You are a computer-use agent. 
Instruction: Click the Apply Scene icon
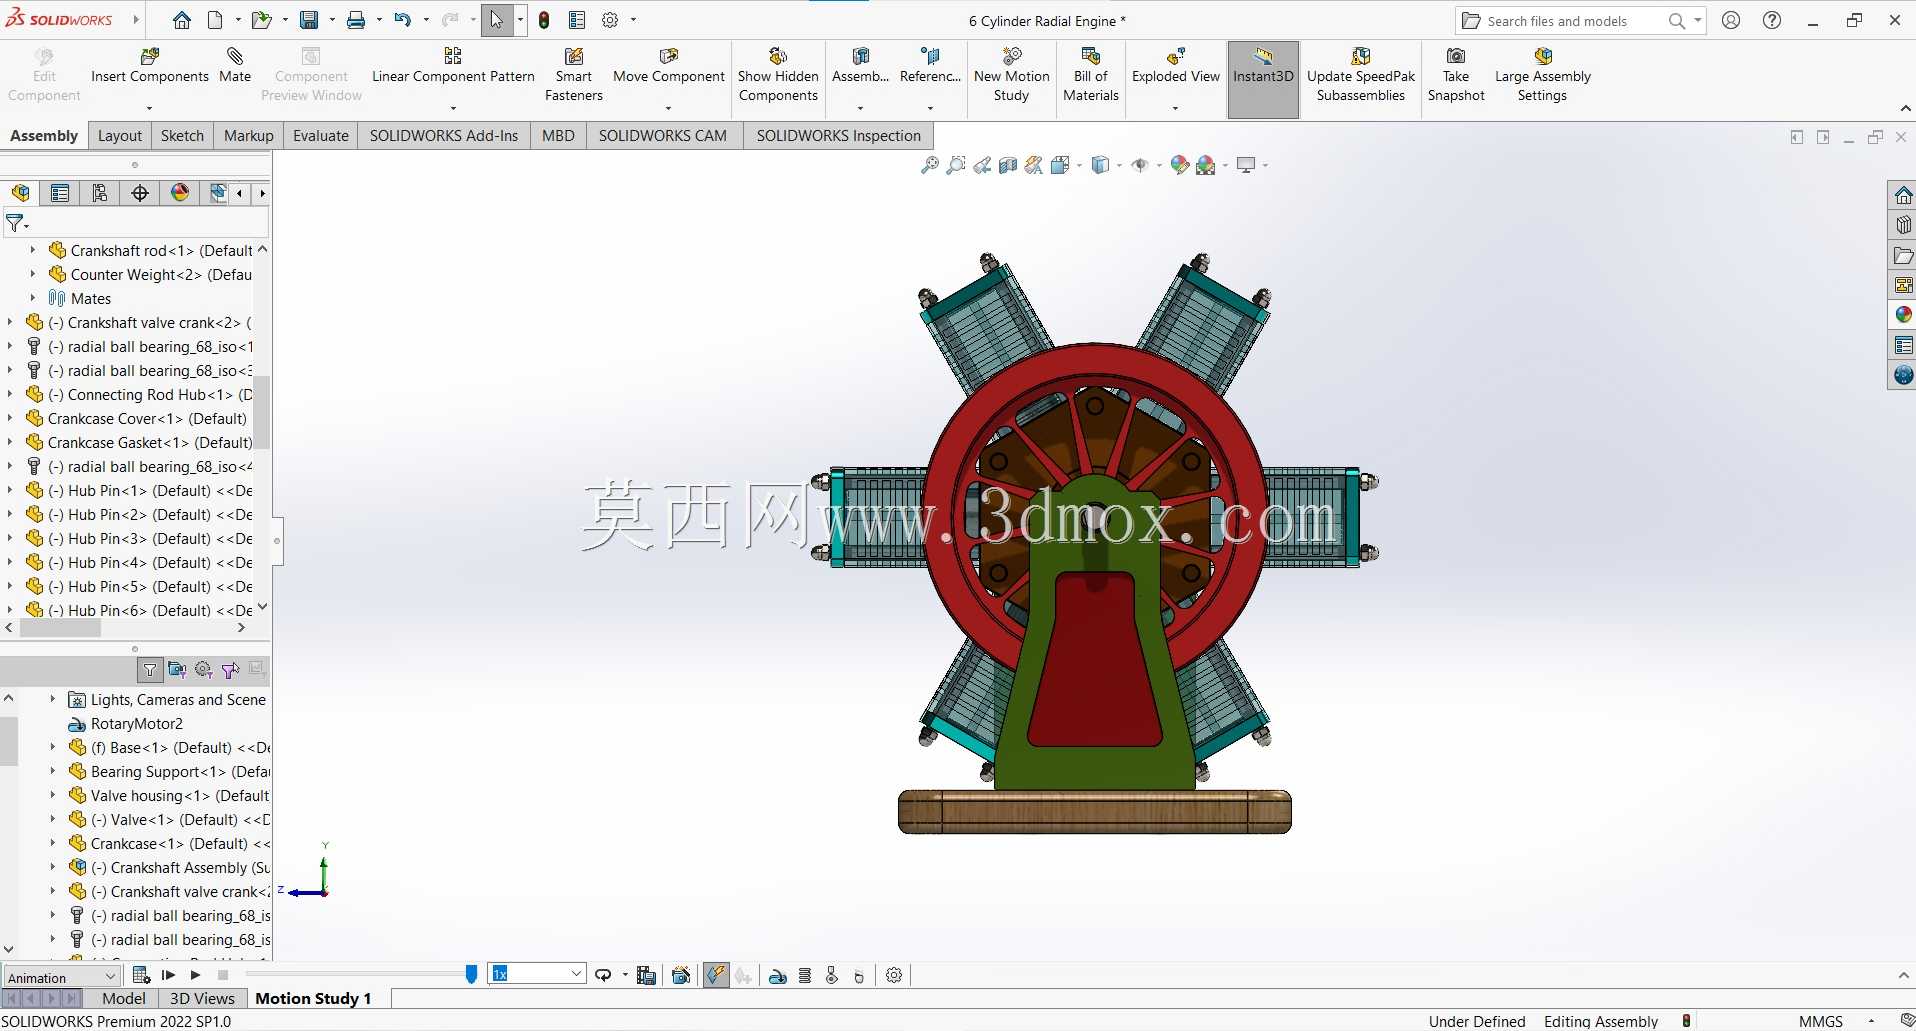[1206, 165]
